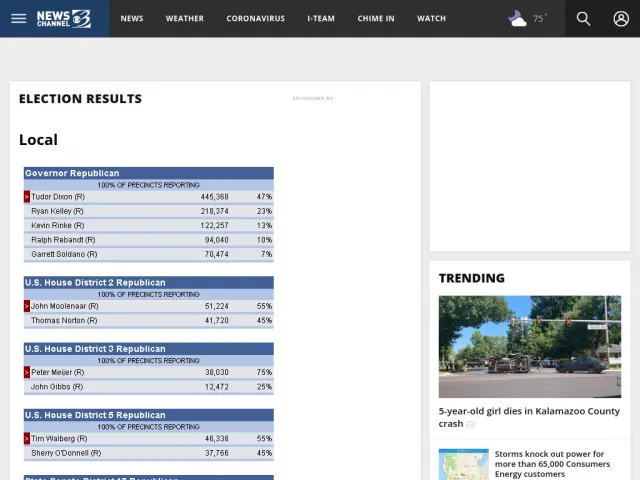Open the WATCH menu
Viewport: 640px width, 480px height.
tap(431, 18)
